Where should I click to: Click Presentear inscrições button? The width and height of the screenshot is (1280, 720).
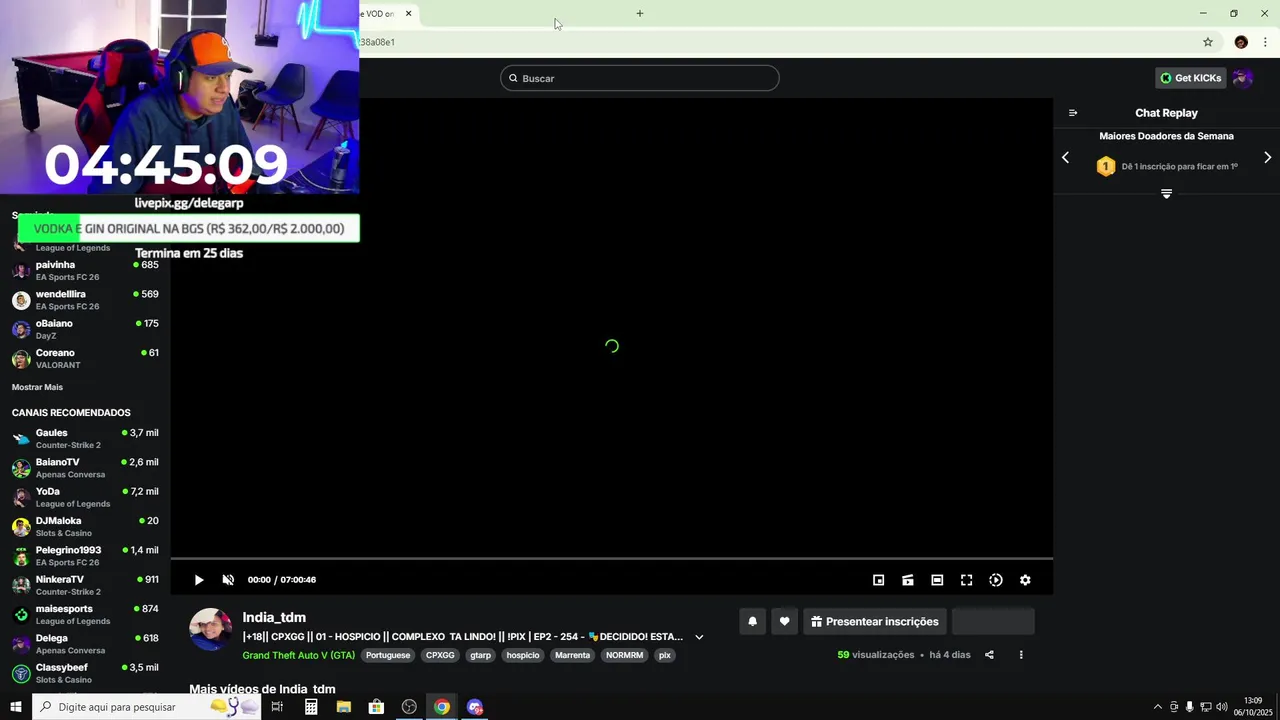tap(875, 621)
